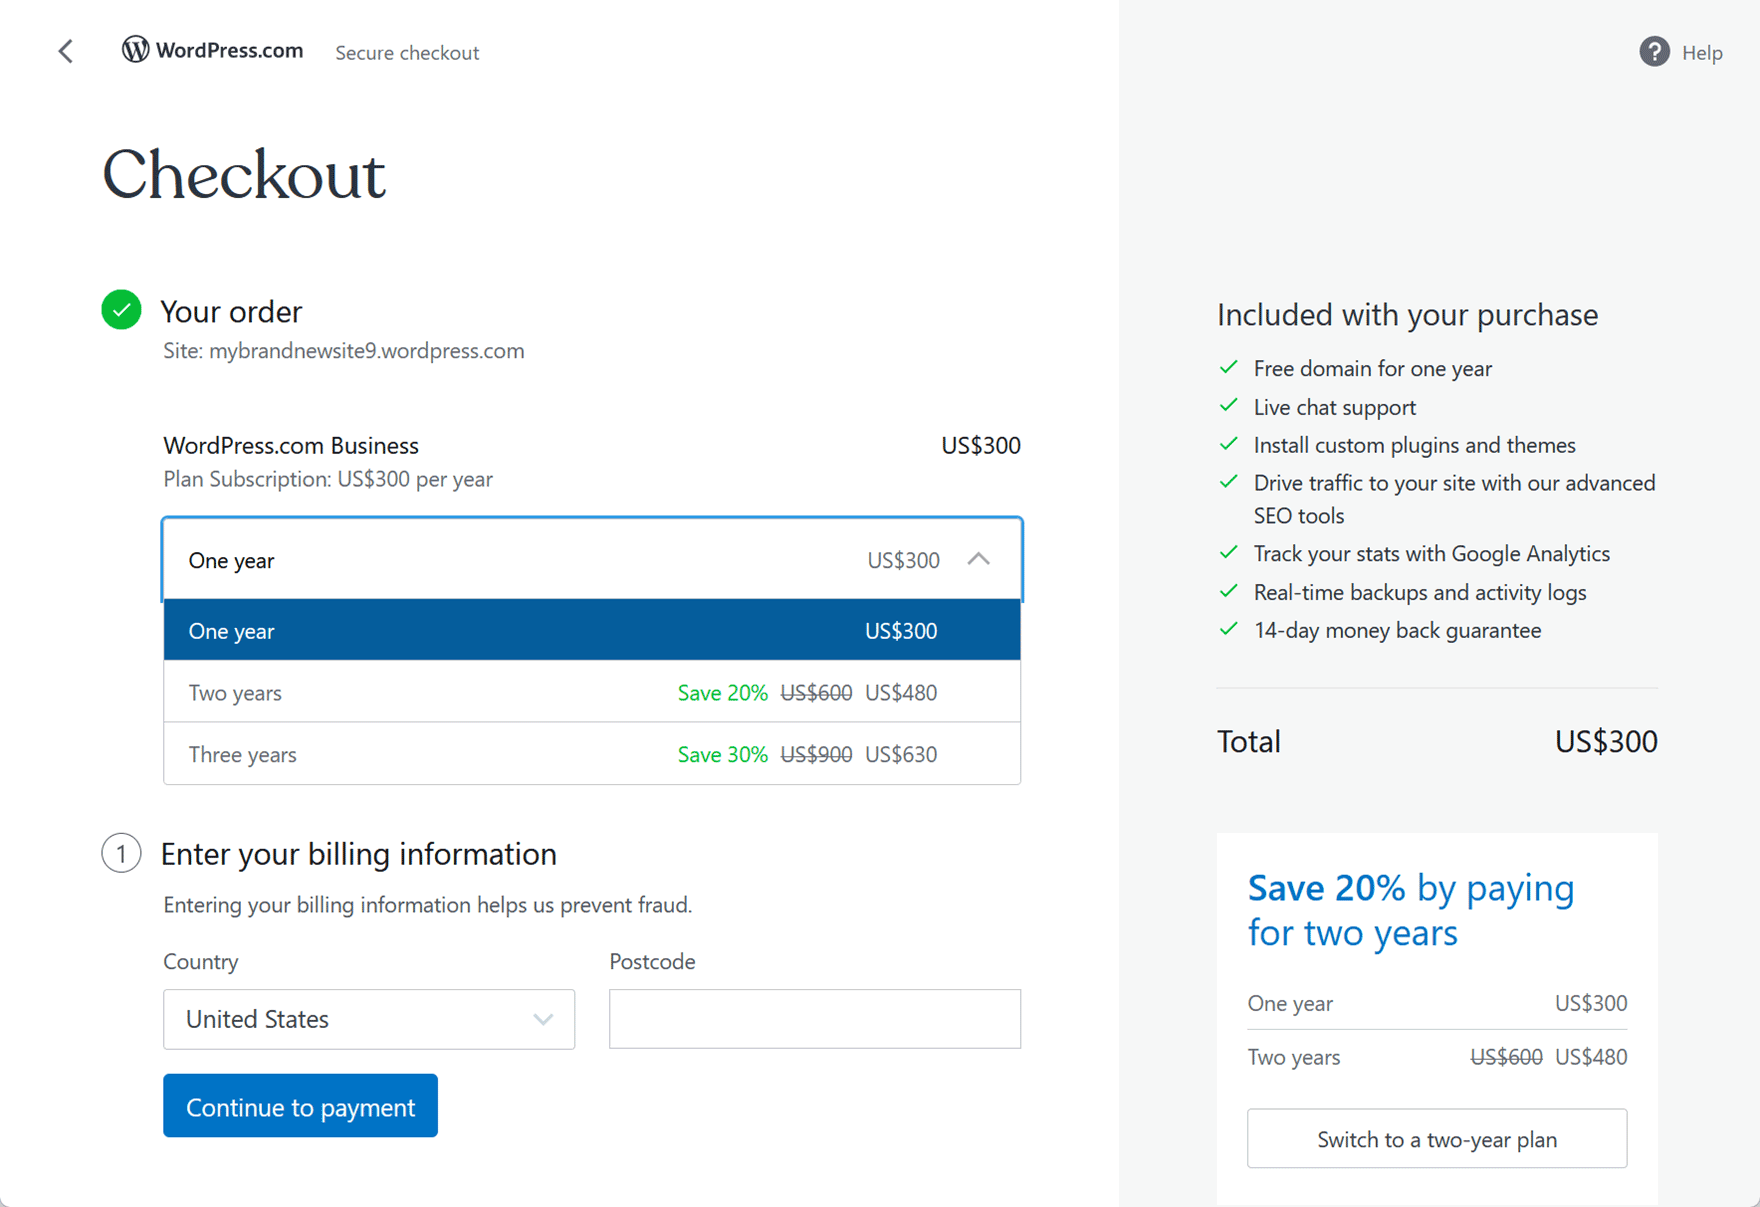Collapse the One year term dropdown
1760x1207 pixels.
point(592,560)
